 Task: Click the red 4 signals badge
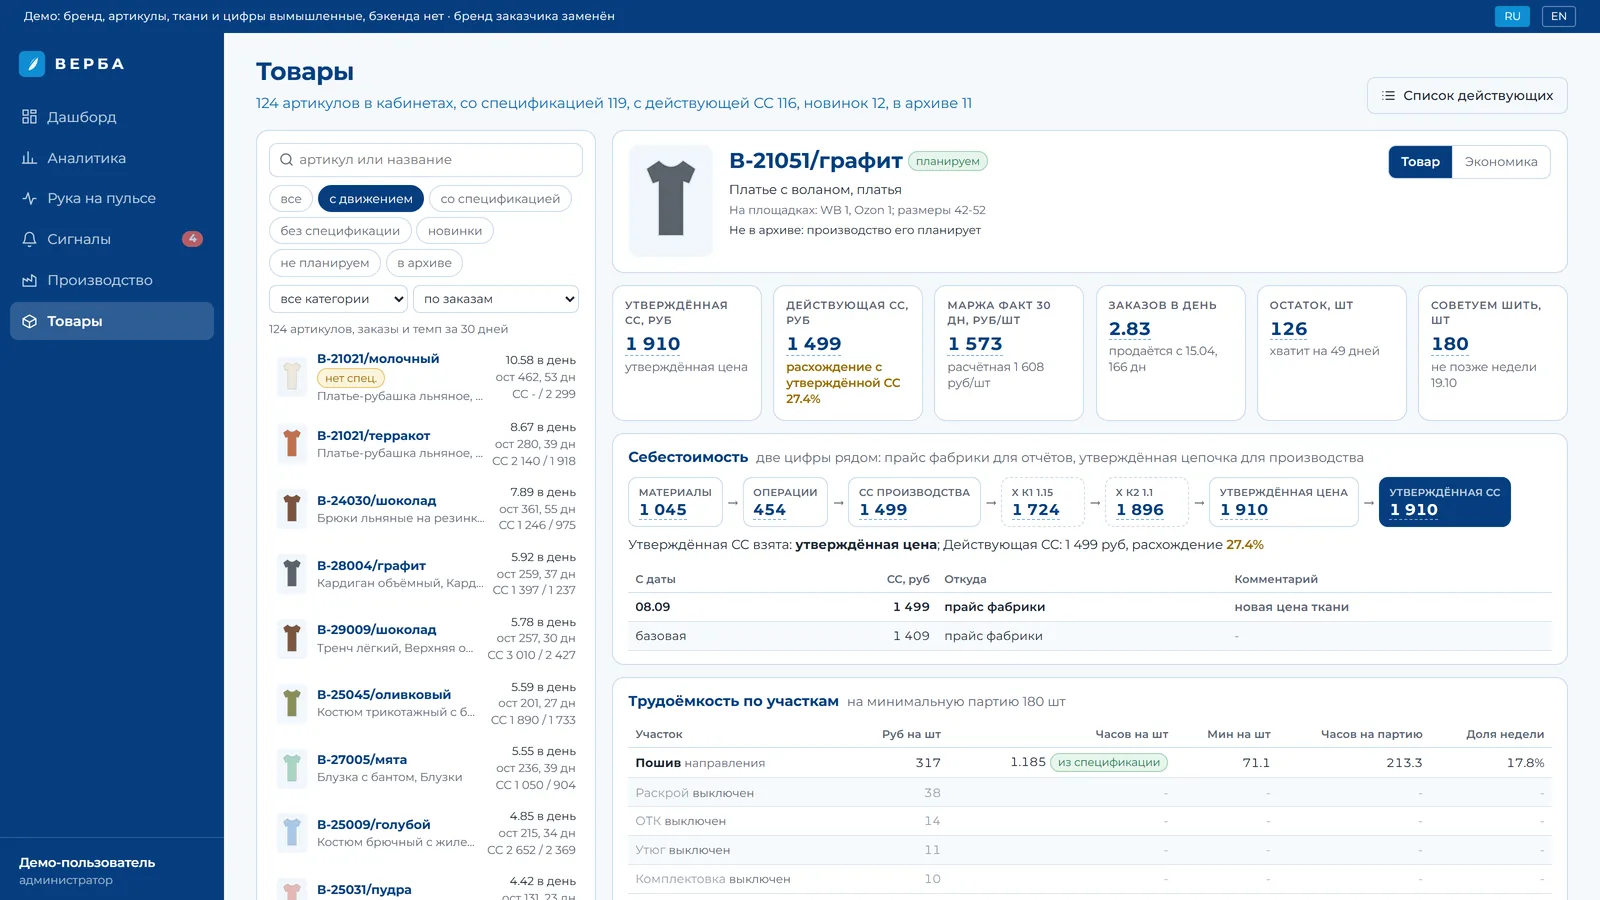[x=192, y=239]
